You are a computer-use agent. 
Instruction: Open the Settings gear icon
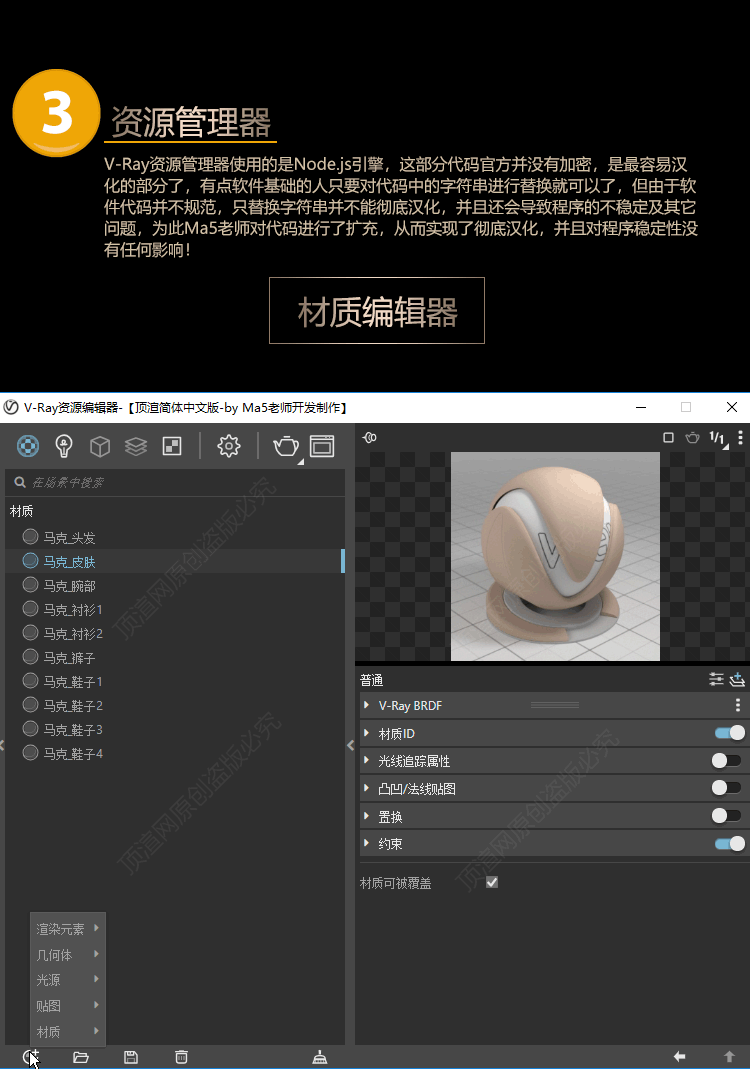228,446
